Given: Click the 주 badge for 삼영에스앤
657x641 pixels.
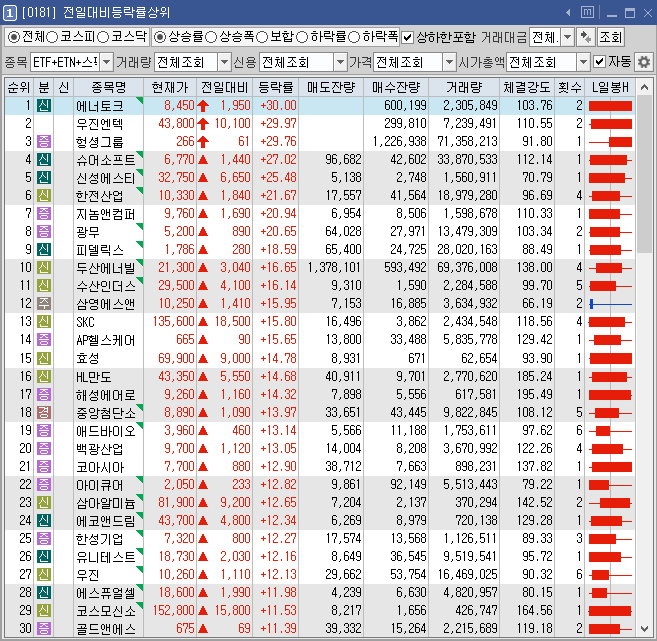Looking at the screenshot, I should click(44, 303).
